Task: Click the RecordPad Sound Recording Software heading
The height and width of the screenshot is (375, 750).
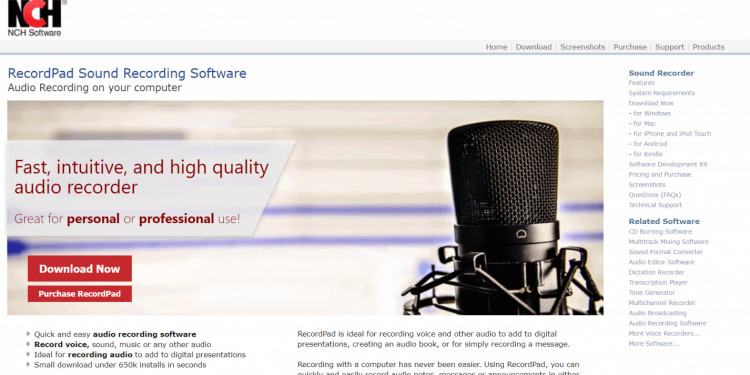Action: click(x=127, y=73)
